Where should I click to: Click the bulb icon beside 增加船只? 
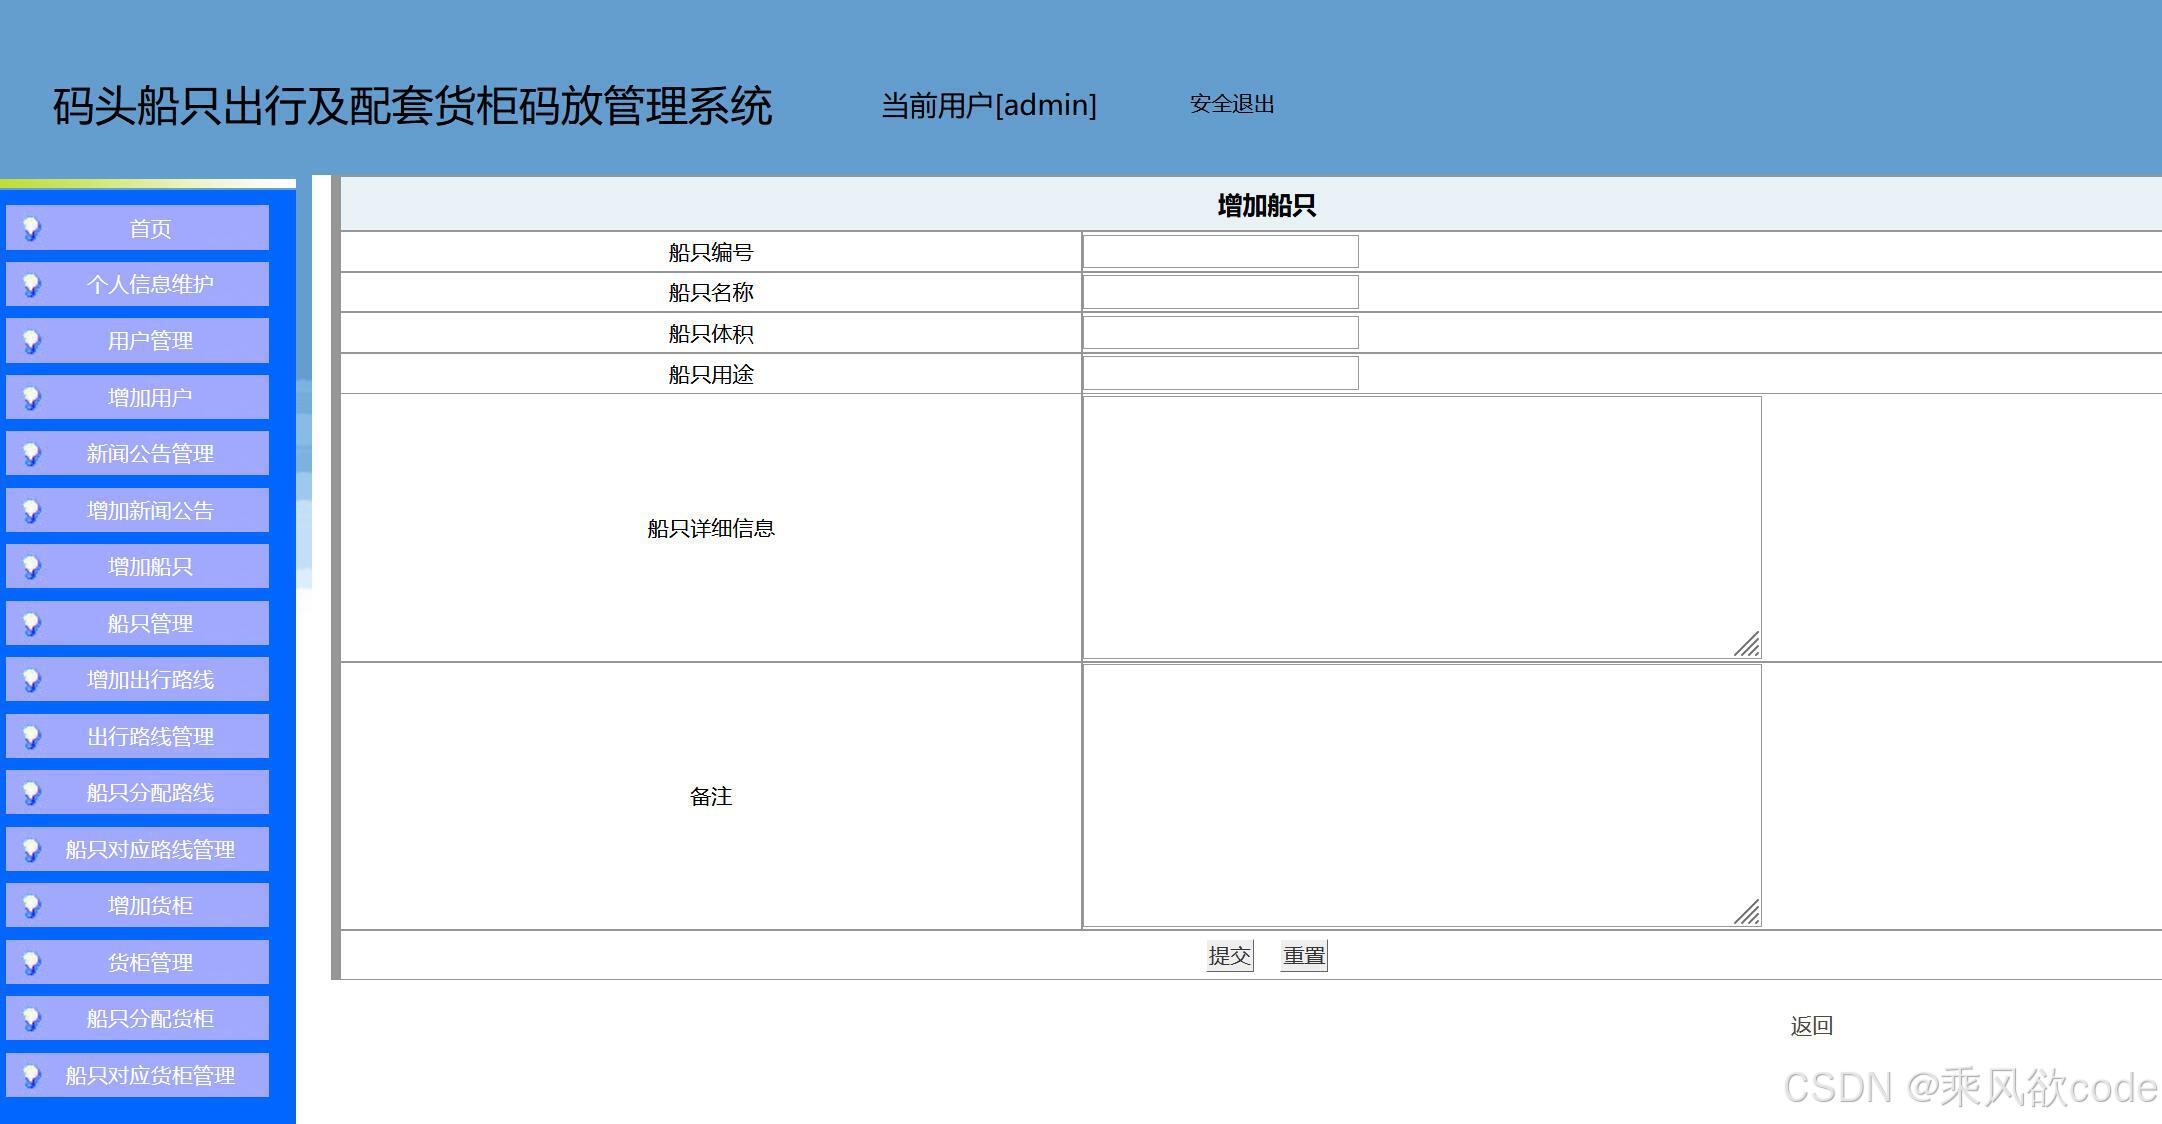point(32,568)
